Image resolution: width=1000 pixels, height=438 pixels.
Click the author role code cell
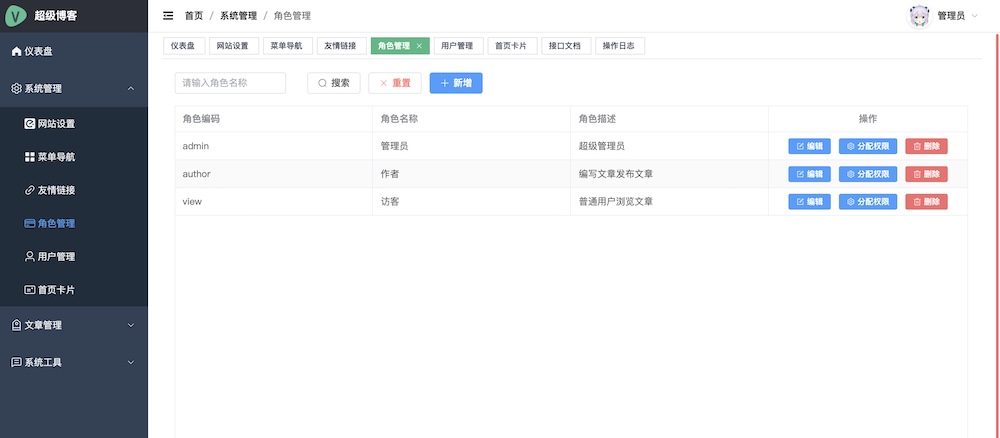pos(274,174)
